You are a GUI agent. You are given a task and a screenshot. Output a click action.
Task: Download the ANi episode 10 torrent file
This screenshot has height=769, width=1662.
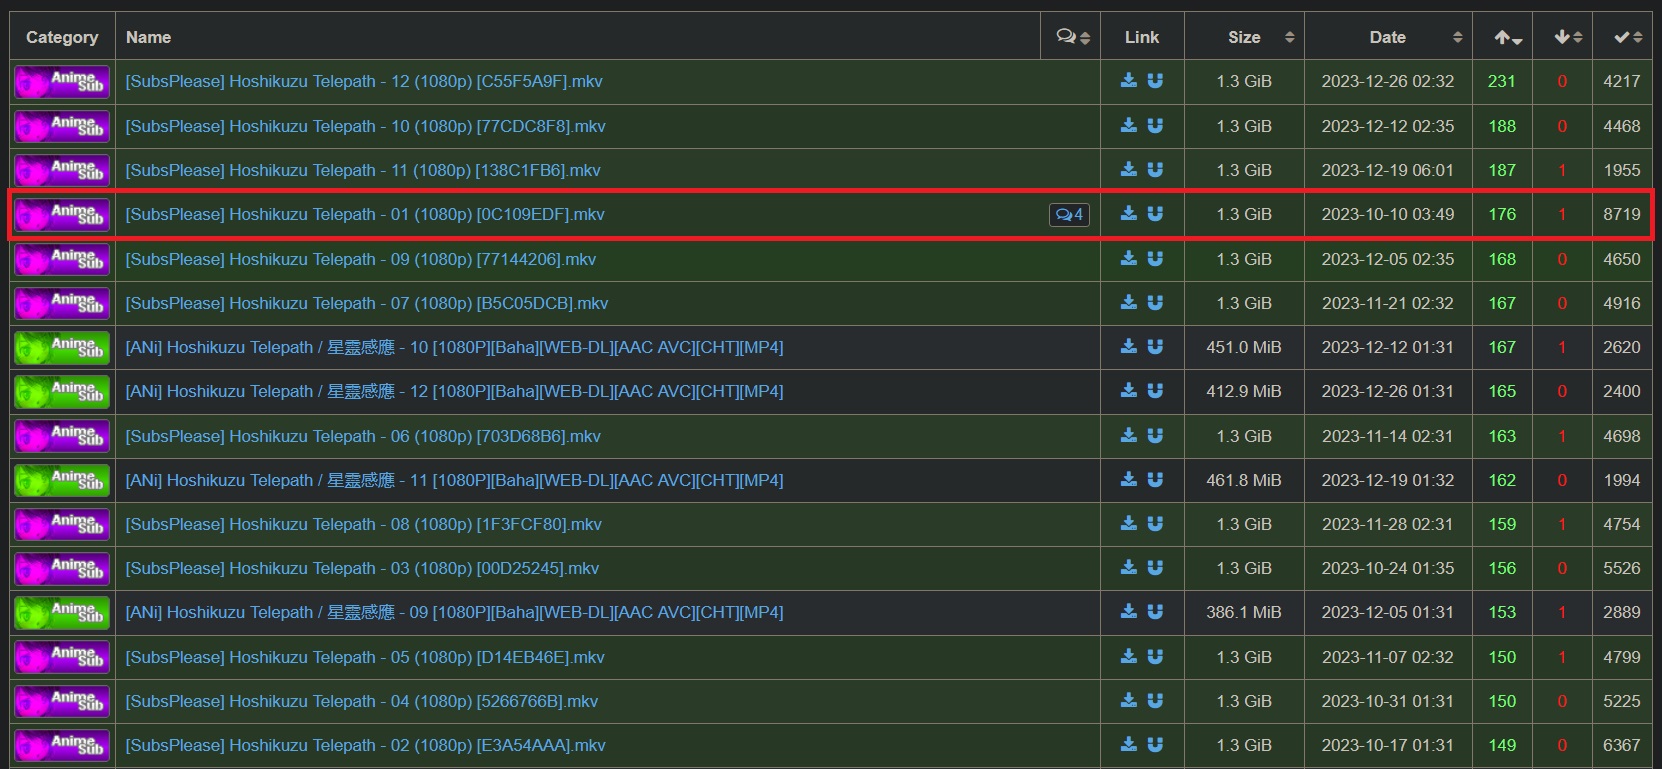pyautogui.click(x=1129, y=347)
